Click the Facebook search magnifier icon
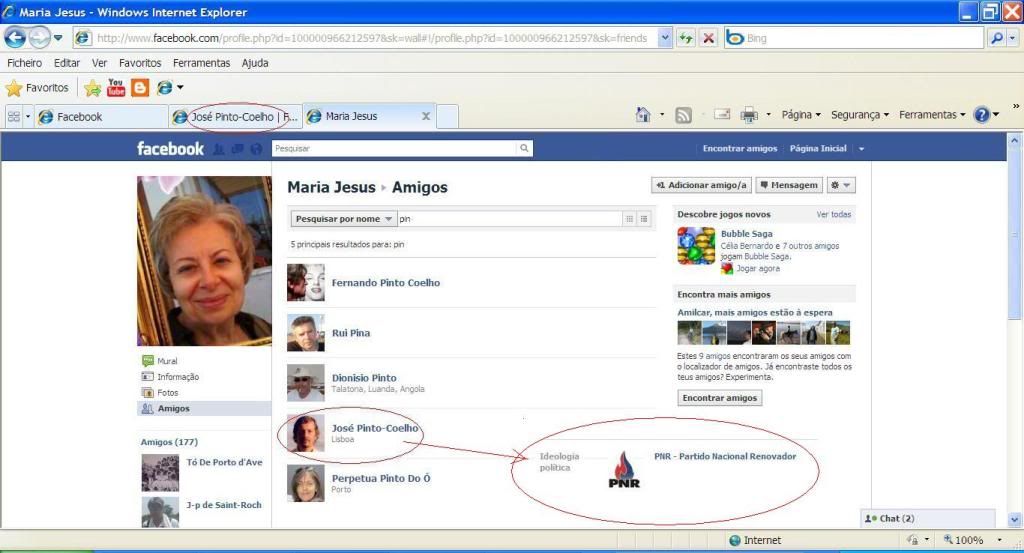The image size is (1024, 553). [x=524, y=148]
